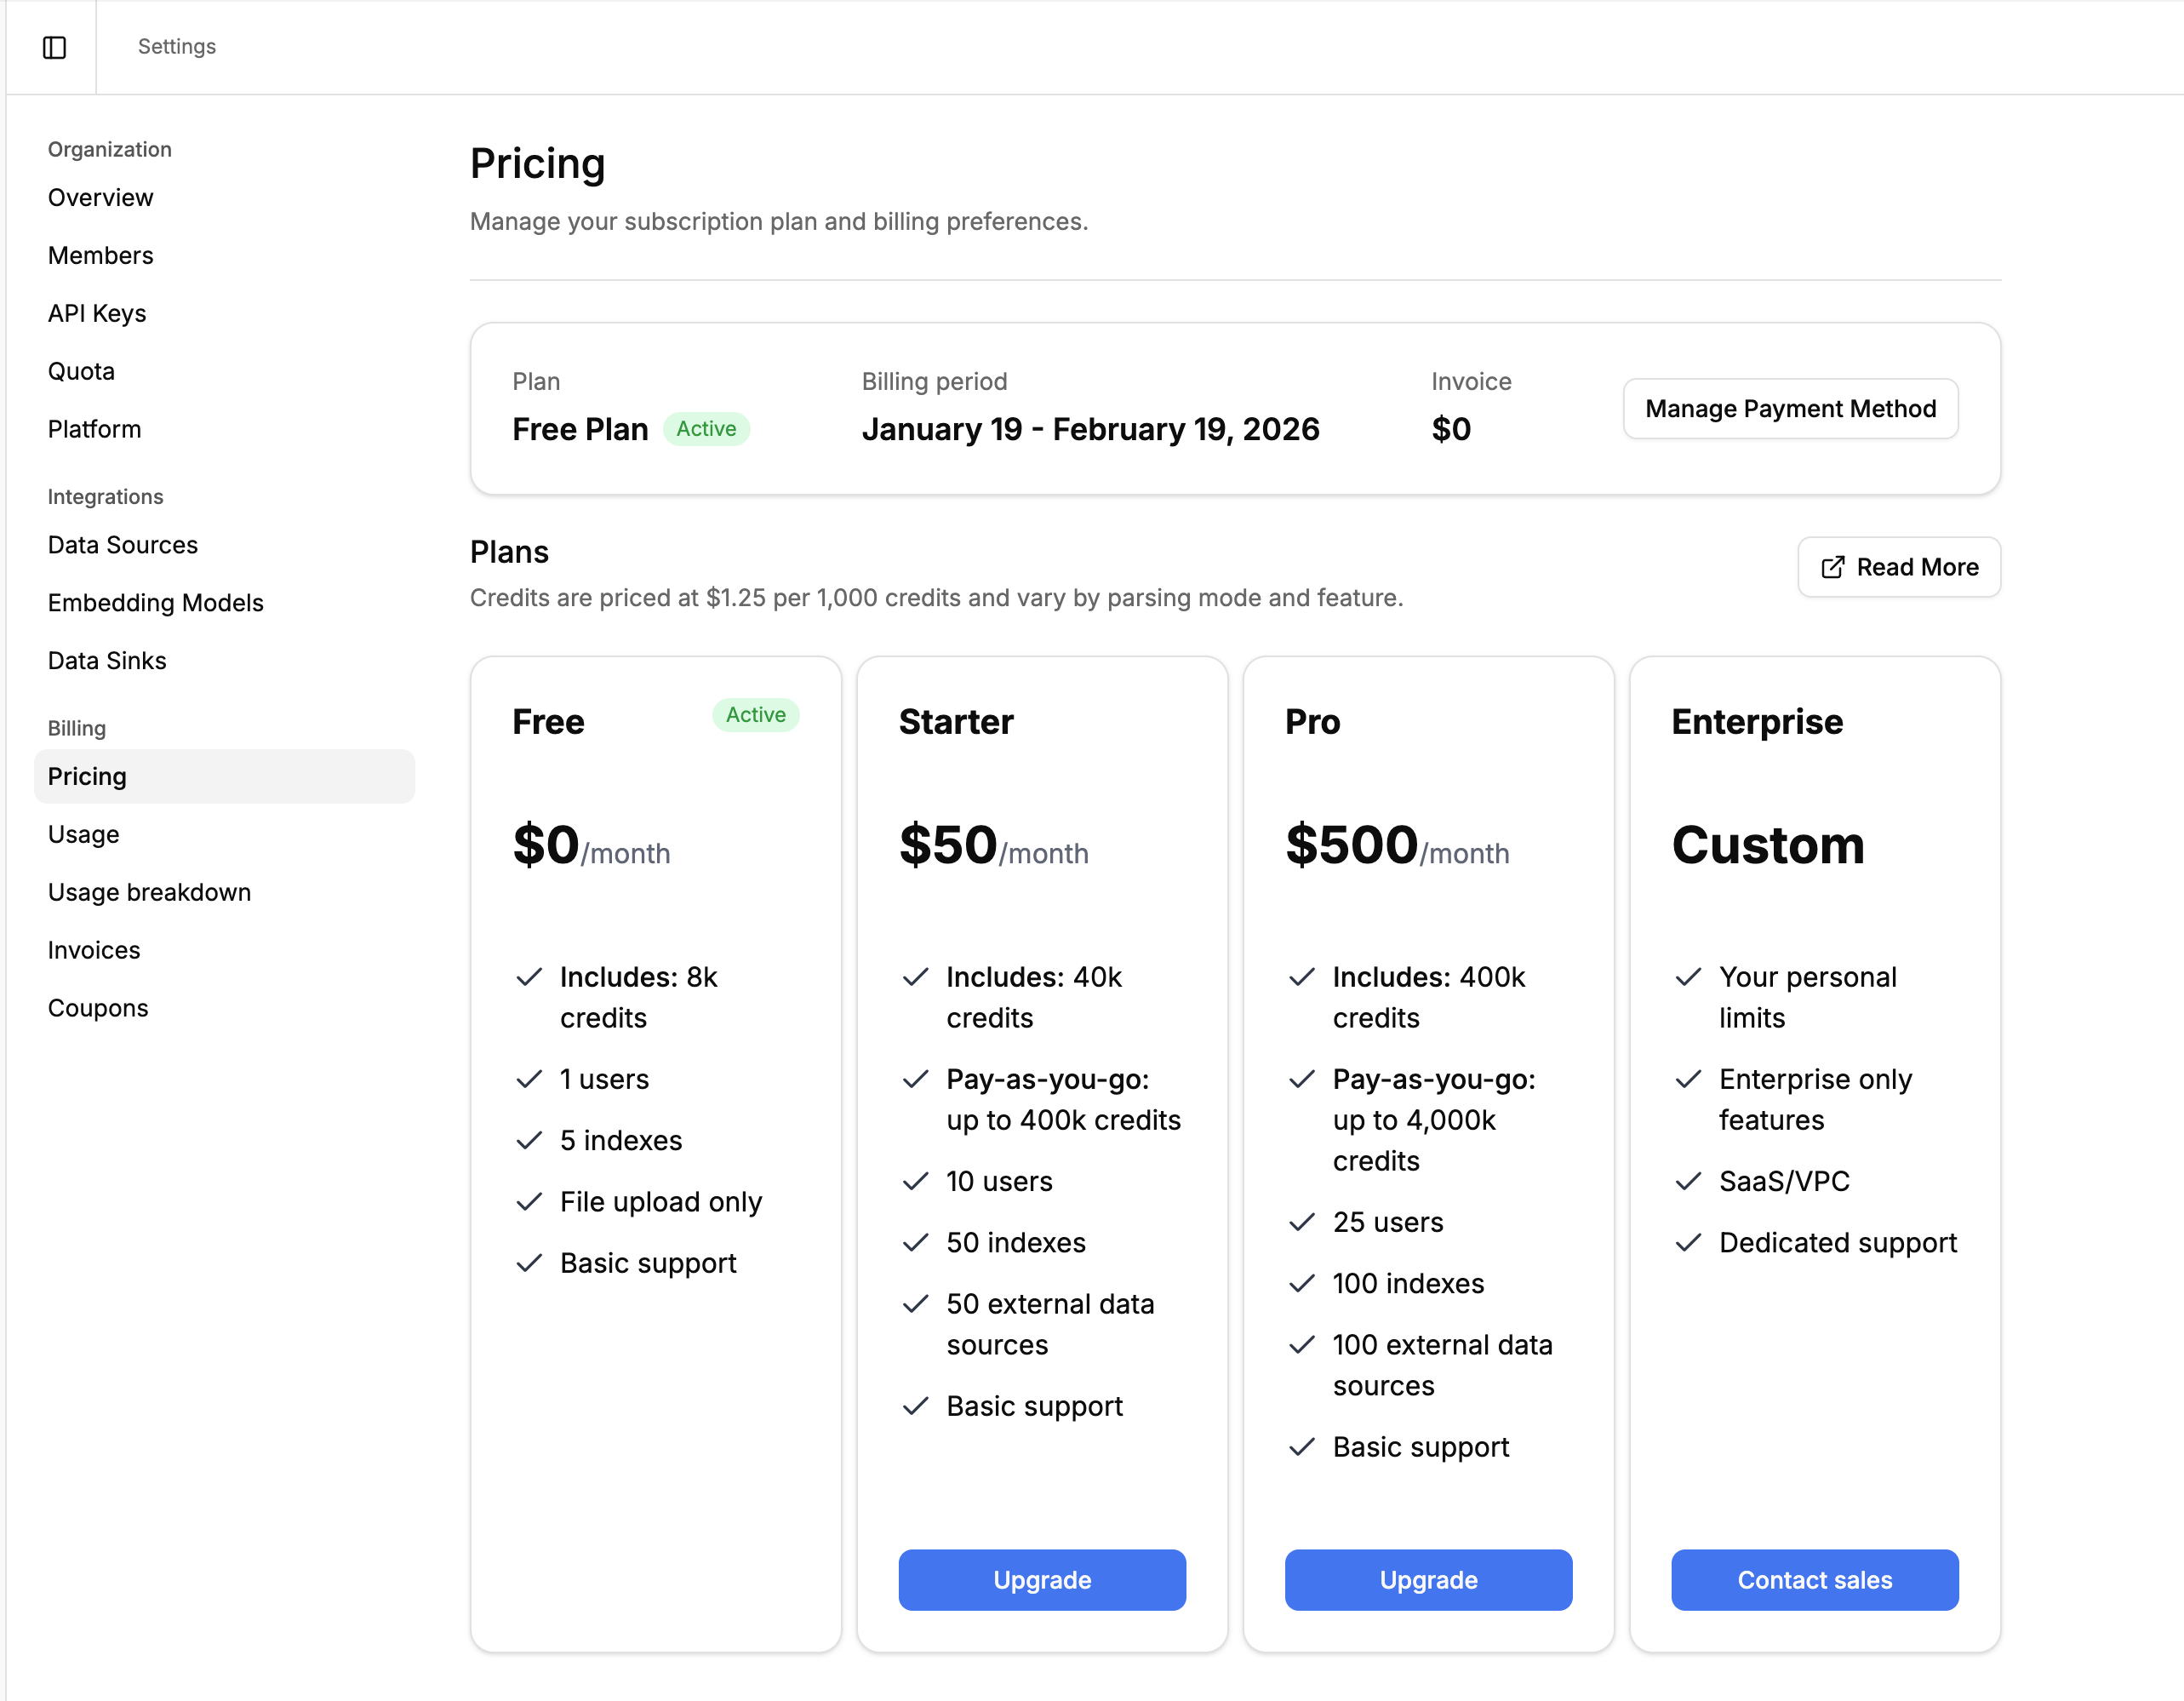Go to Members in sidebar
The width and height of the screenshot is (2184, 1701).
pyautogui.click(x=100, y=255)
